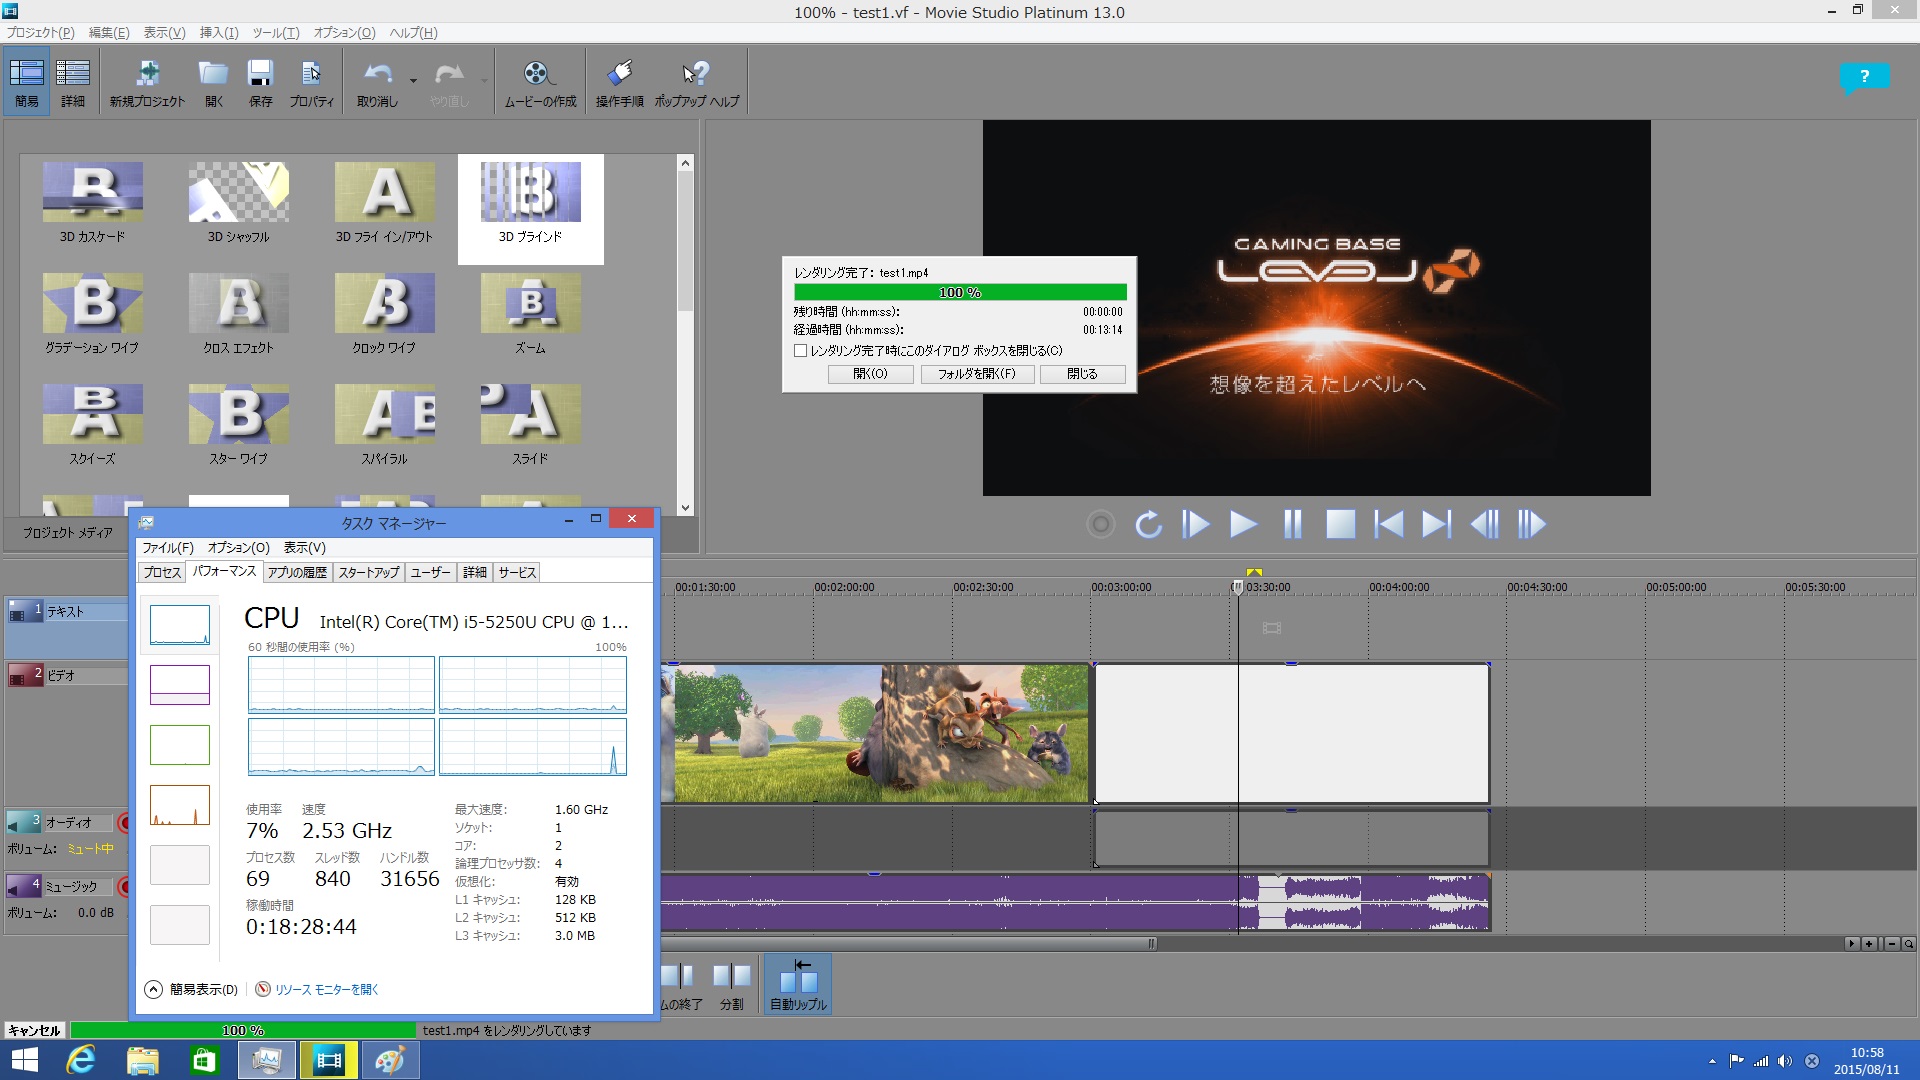The height and width of the screenshot is (1080, 1920).
Task: Toggle loop playback icon
Action: [1148, 524]
